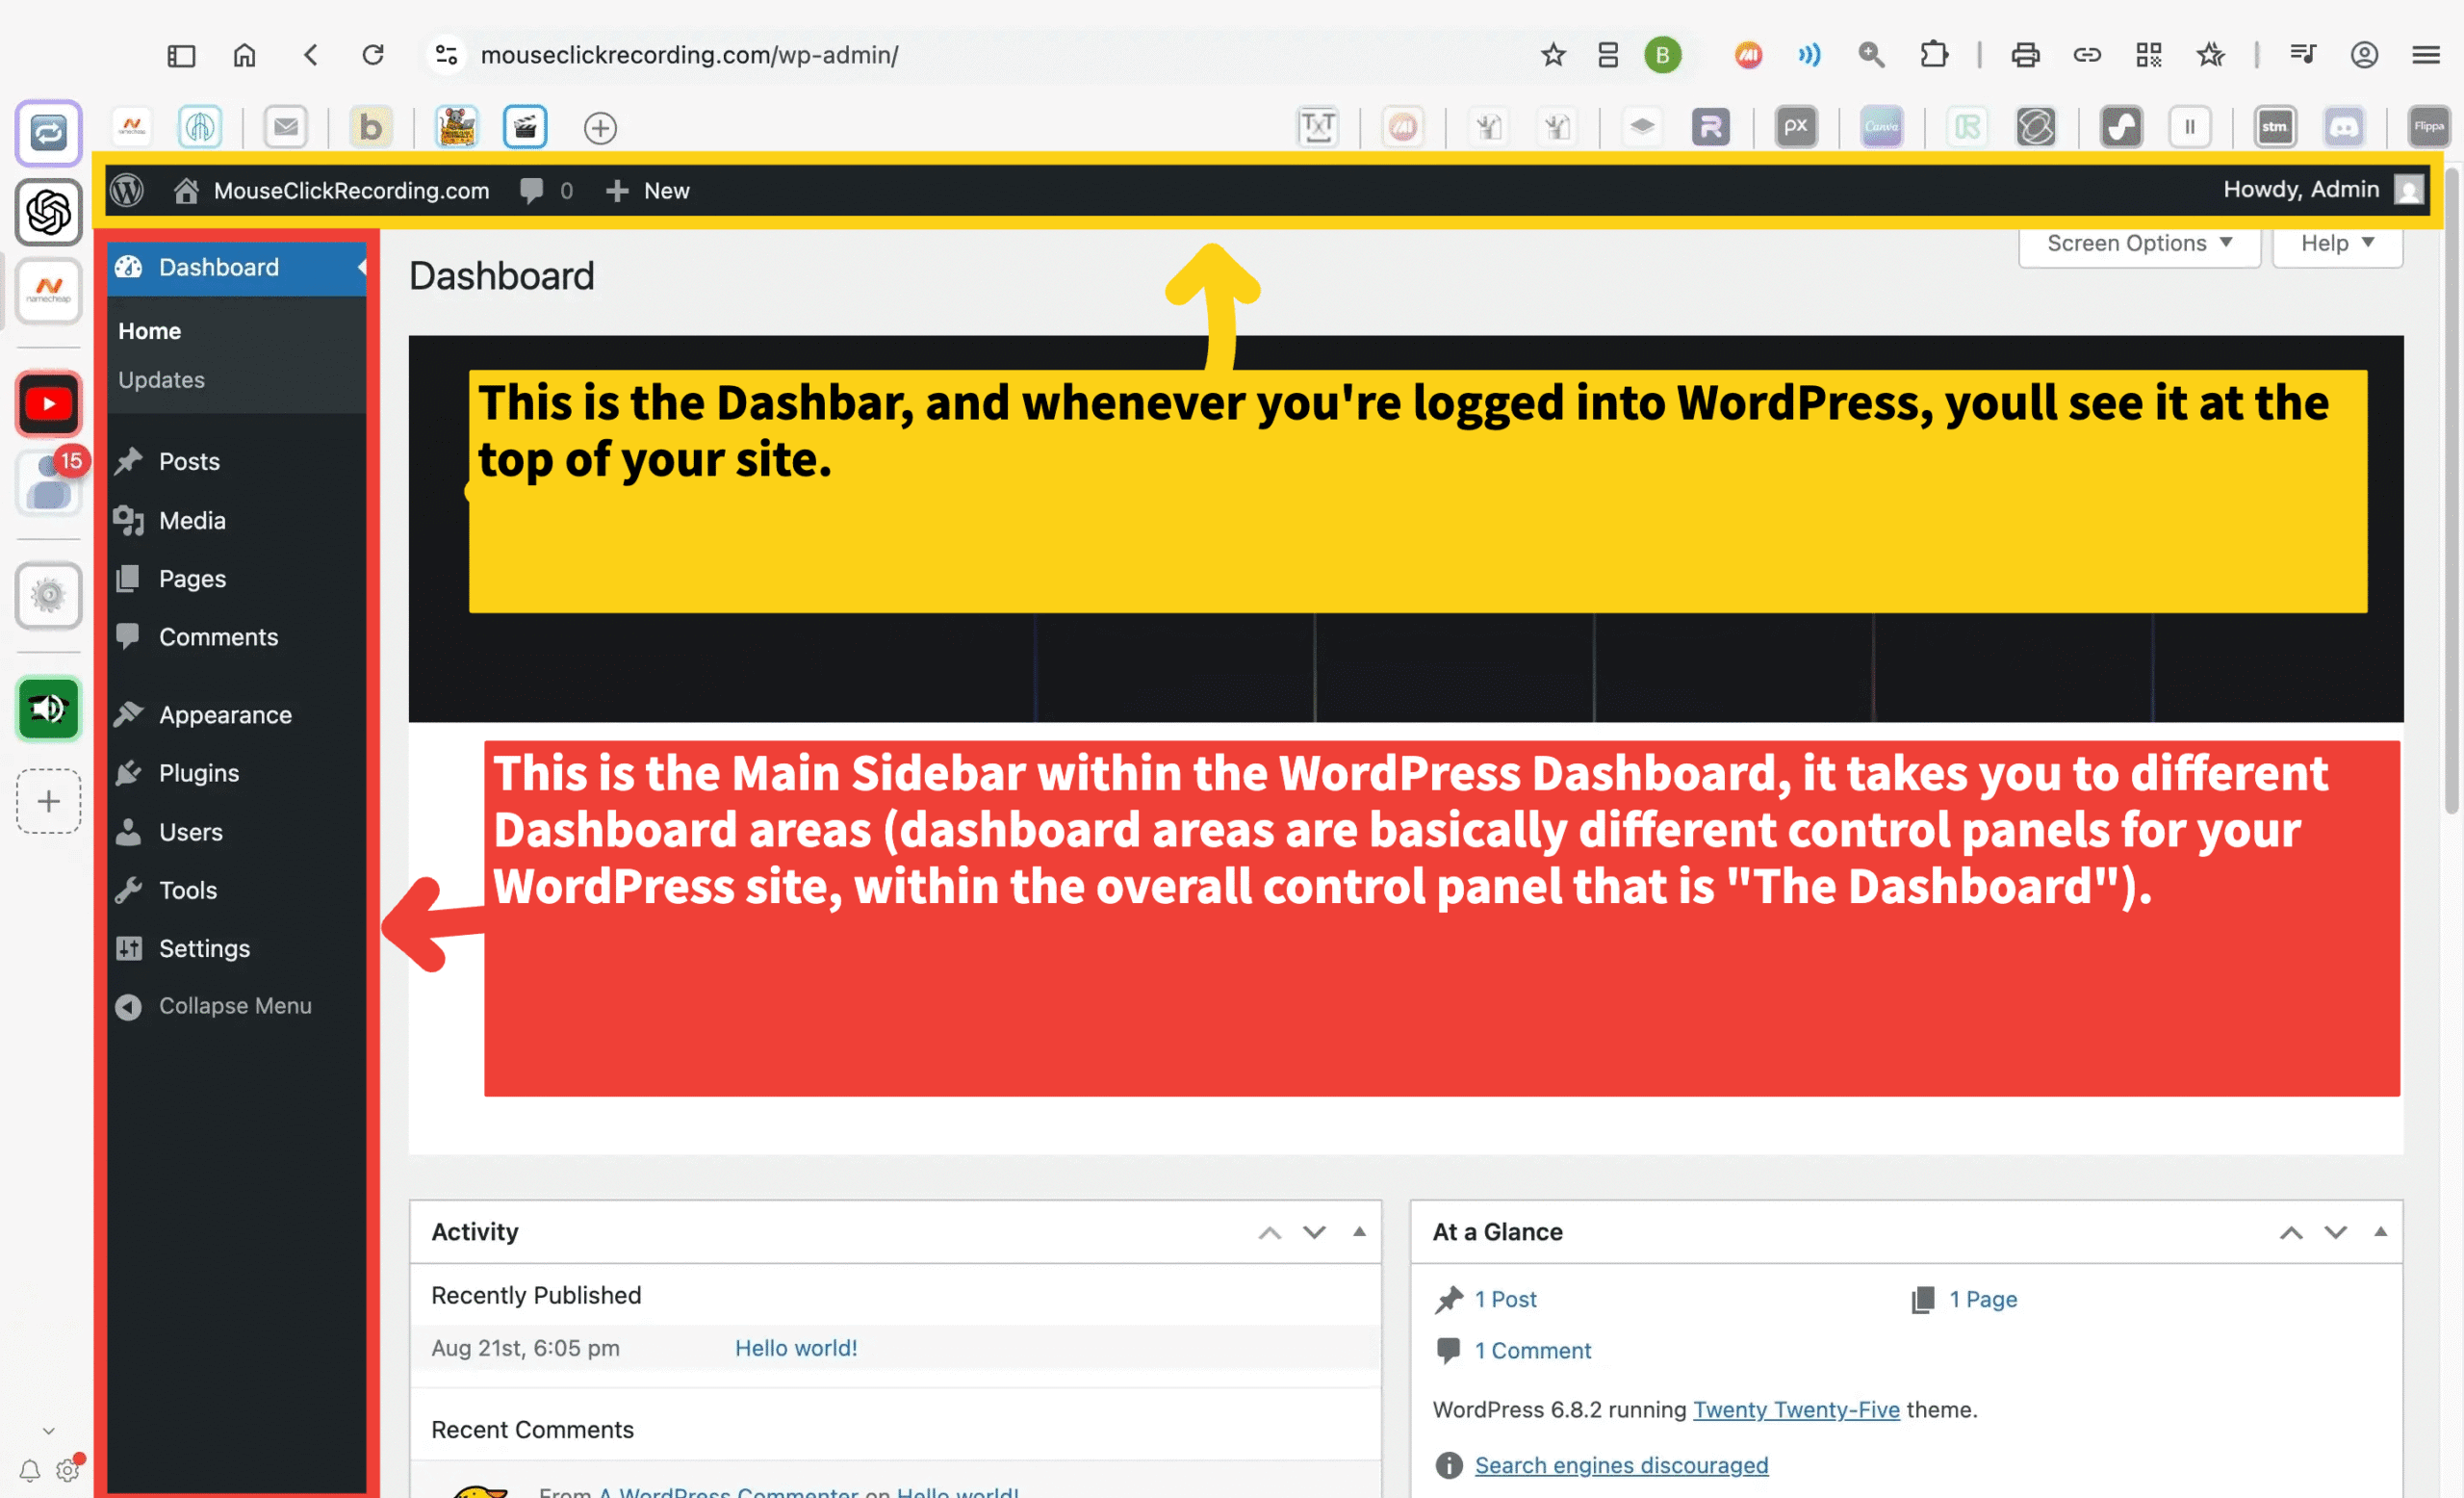Collapse the admin menu
This screenshot has width=2464, height=1498.
click(x=234, y=1006)
